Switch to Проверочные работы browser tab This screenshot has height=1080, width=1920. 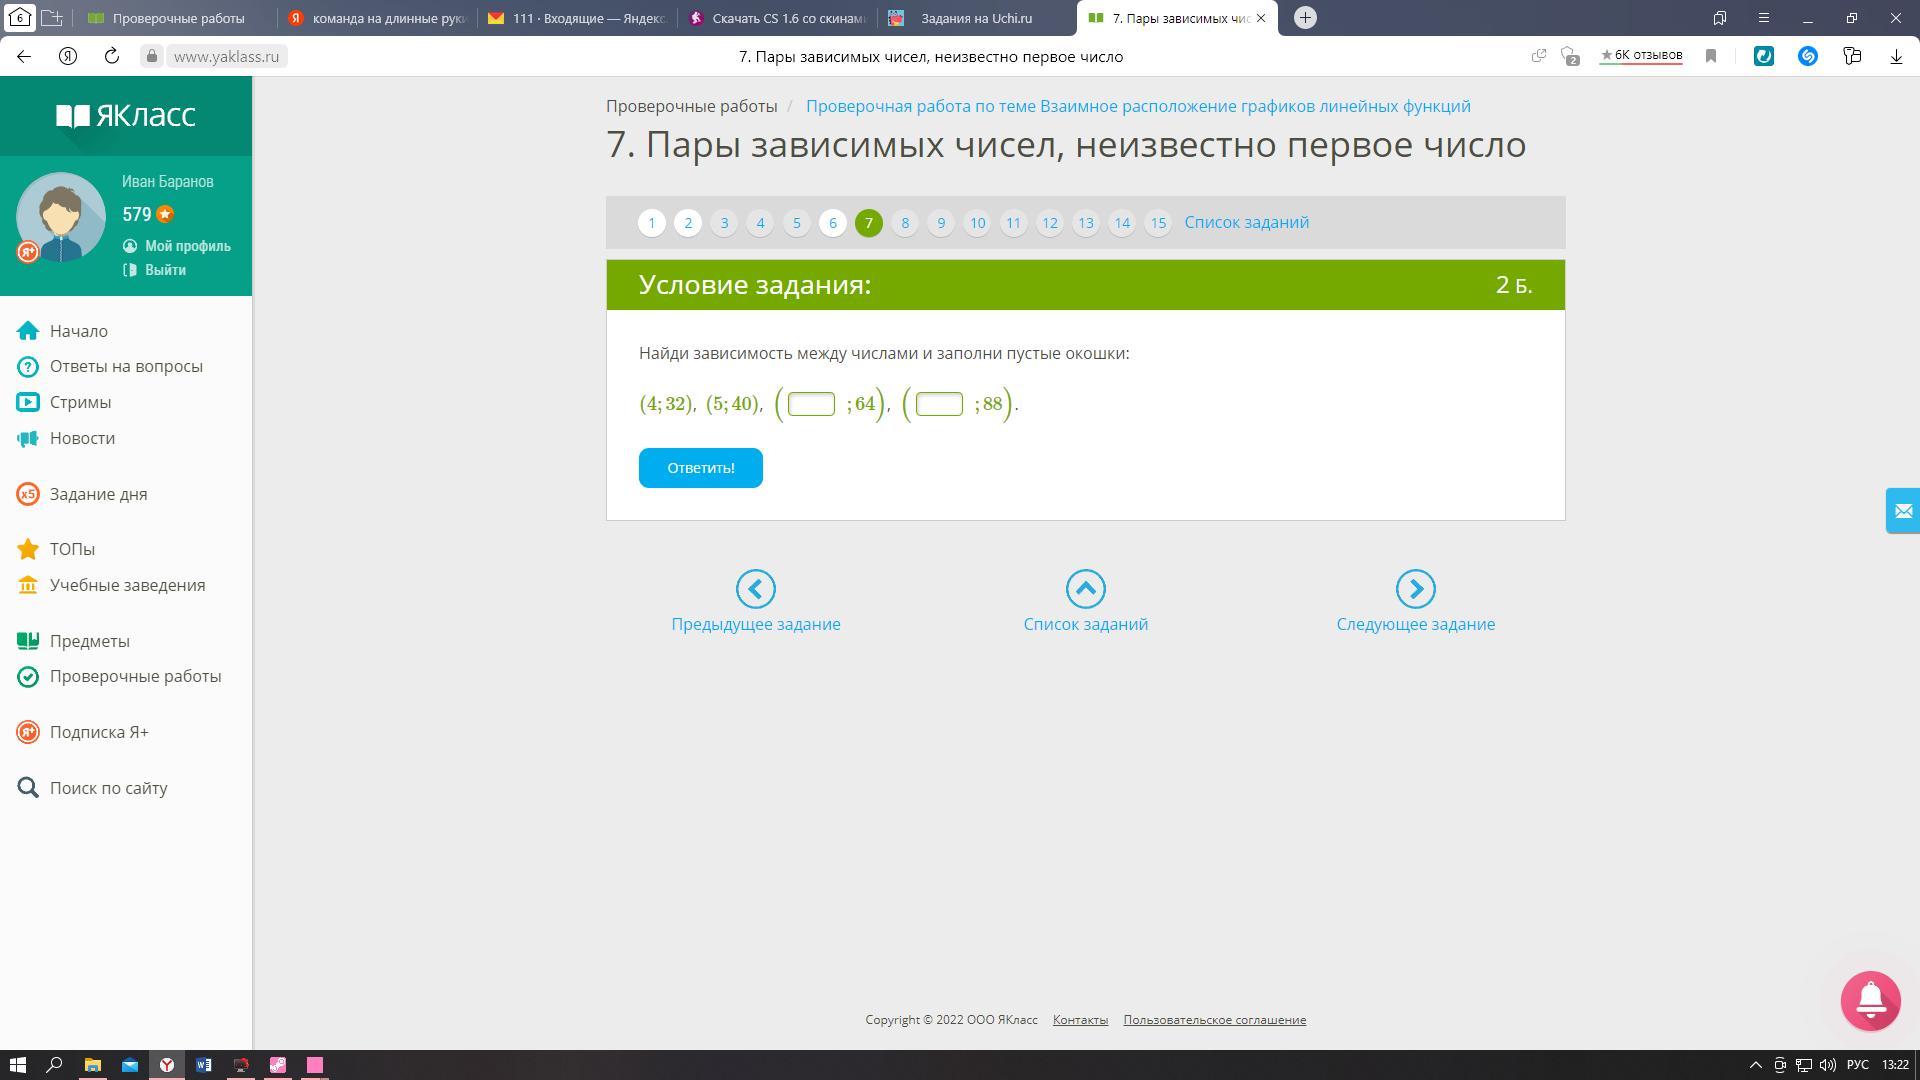(177, 18)
